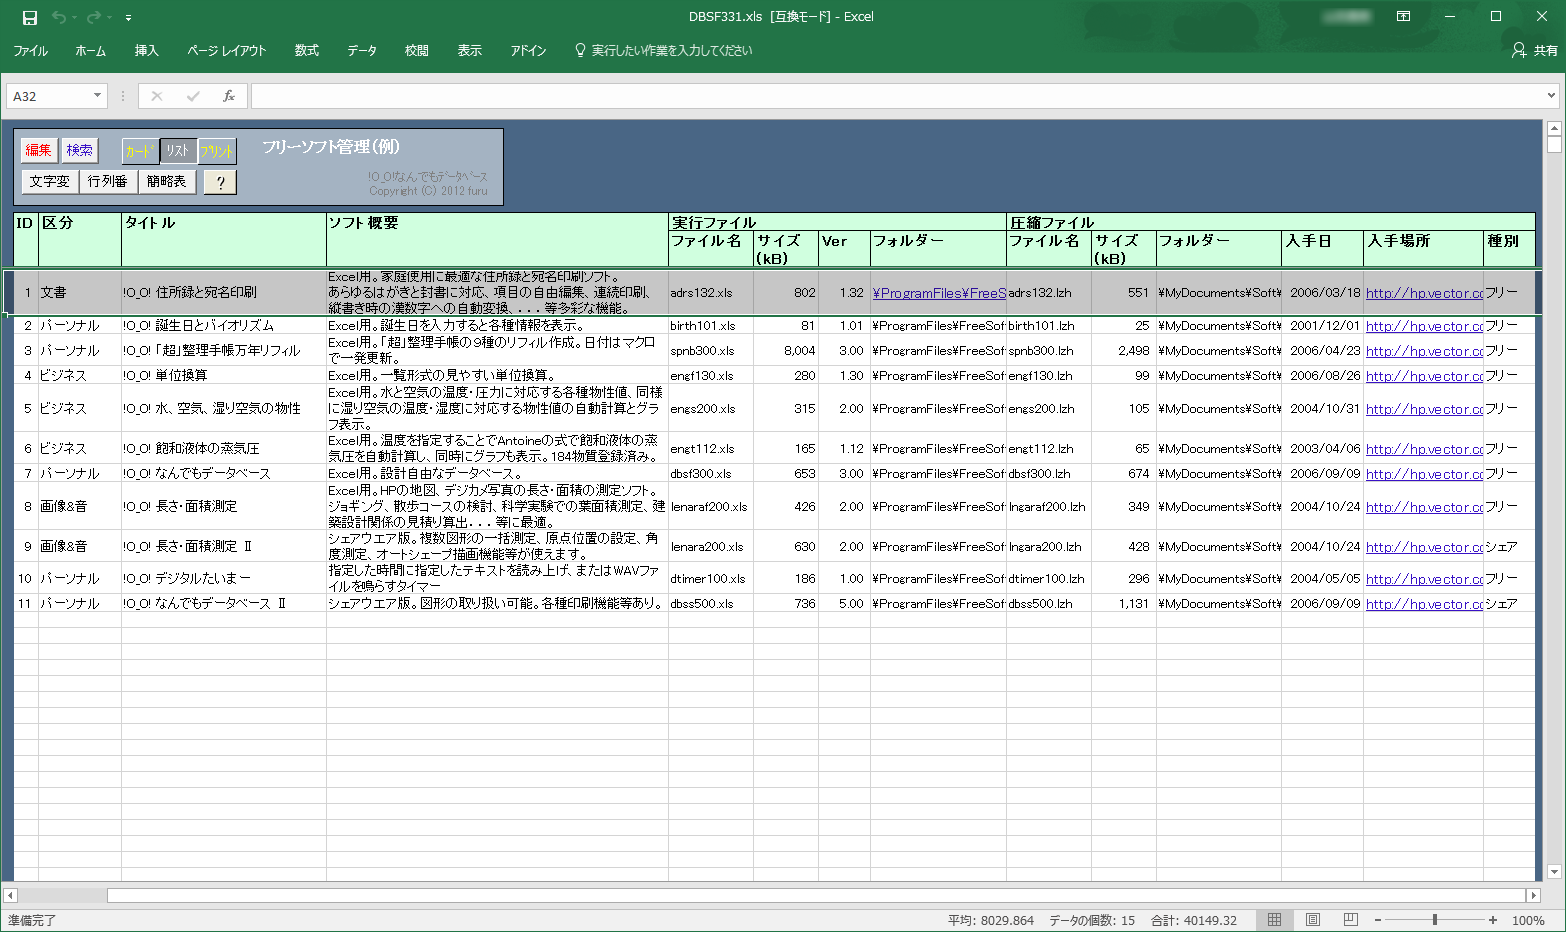The height and width of the screenshot is (932, 1566).
Task: Click the 実行したい作業 search box
Action: (664, 50)
